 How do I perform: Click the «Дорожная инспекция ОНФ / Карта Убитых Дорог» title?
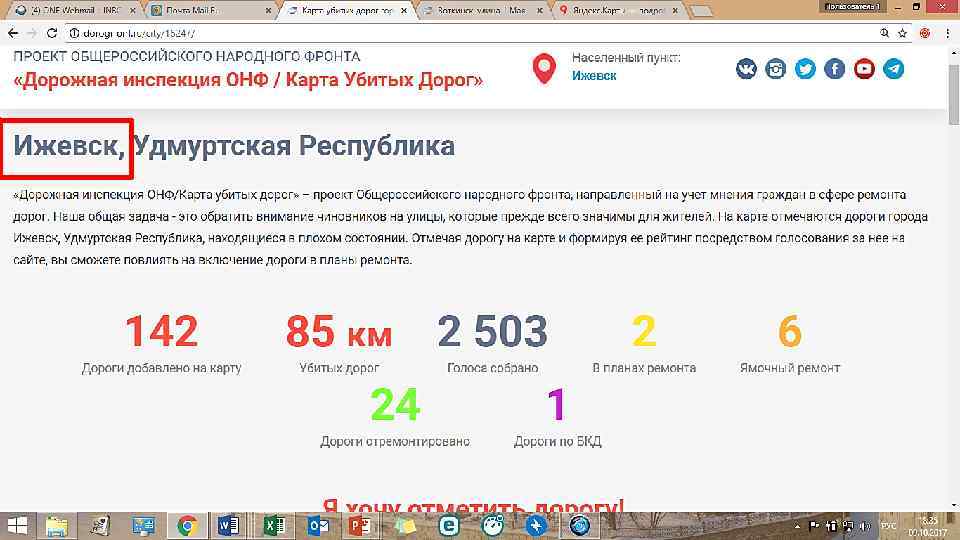coord(248,80)
